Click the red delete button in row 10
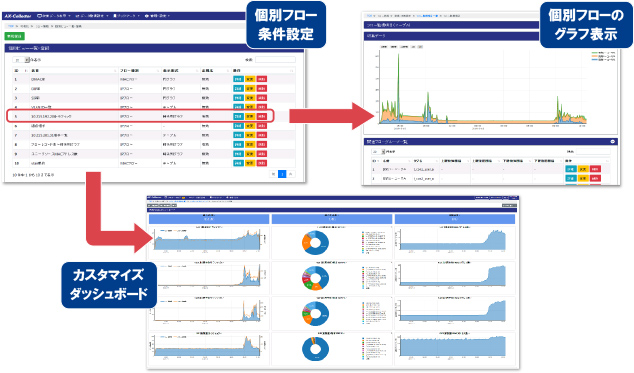The height and width of the screenshot is (373, 634). [x=262, y=163]
